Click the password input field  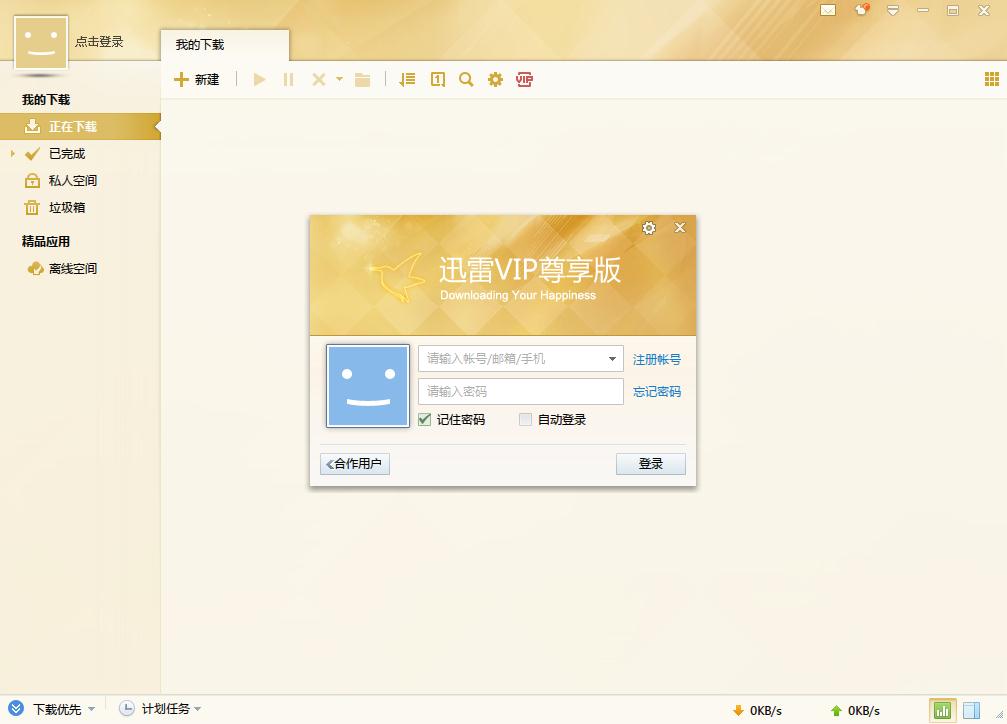pyautogui.click(x=520, y=391)
